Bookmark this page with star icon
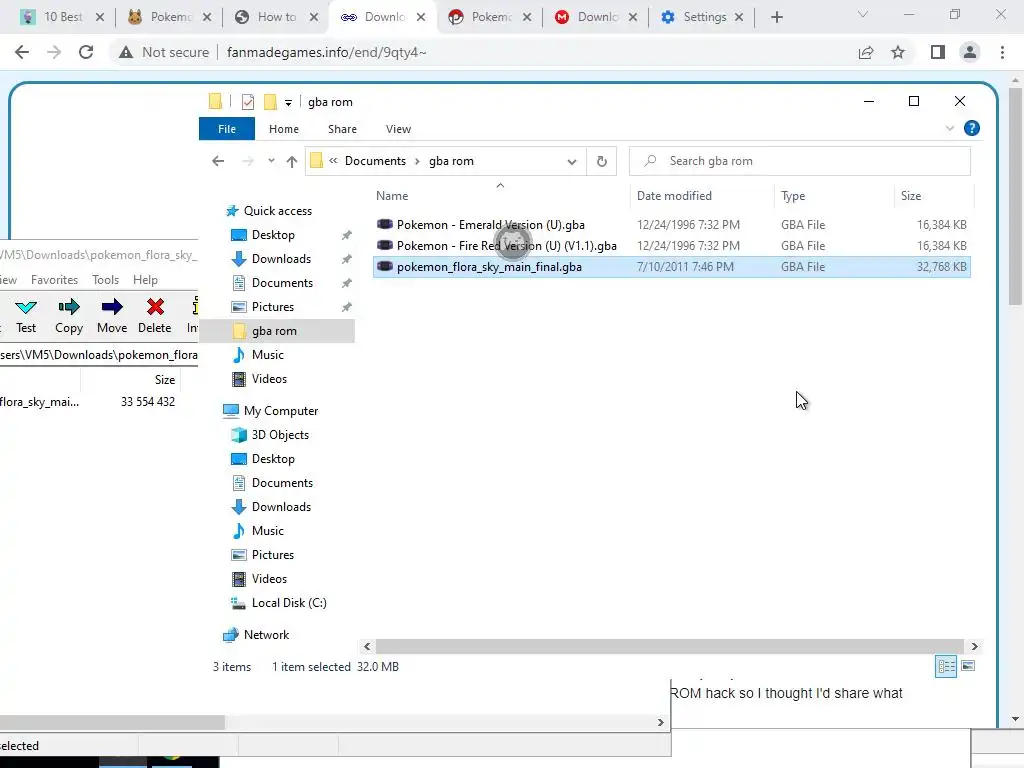Image resolution: width=1024 pixels, height=768 pixels. 898,52
